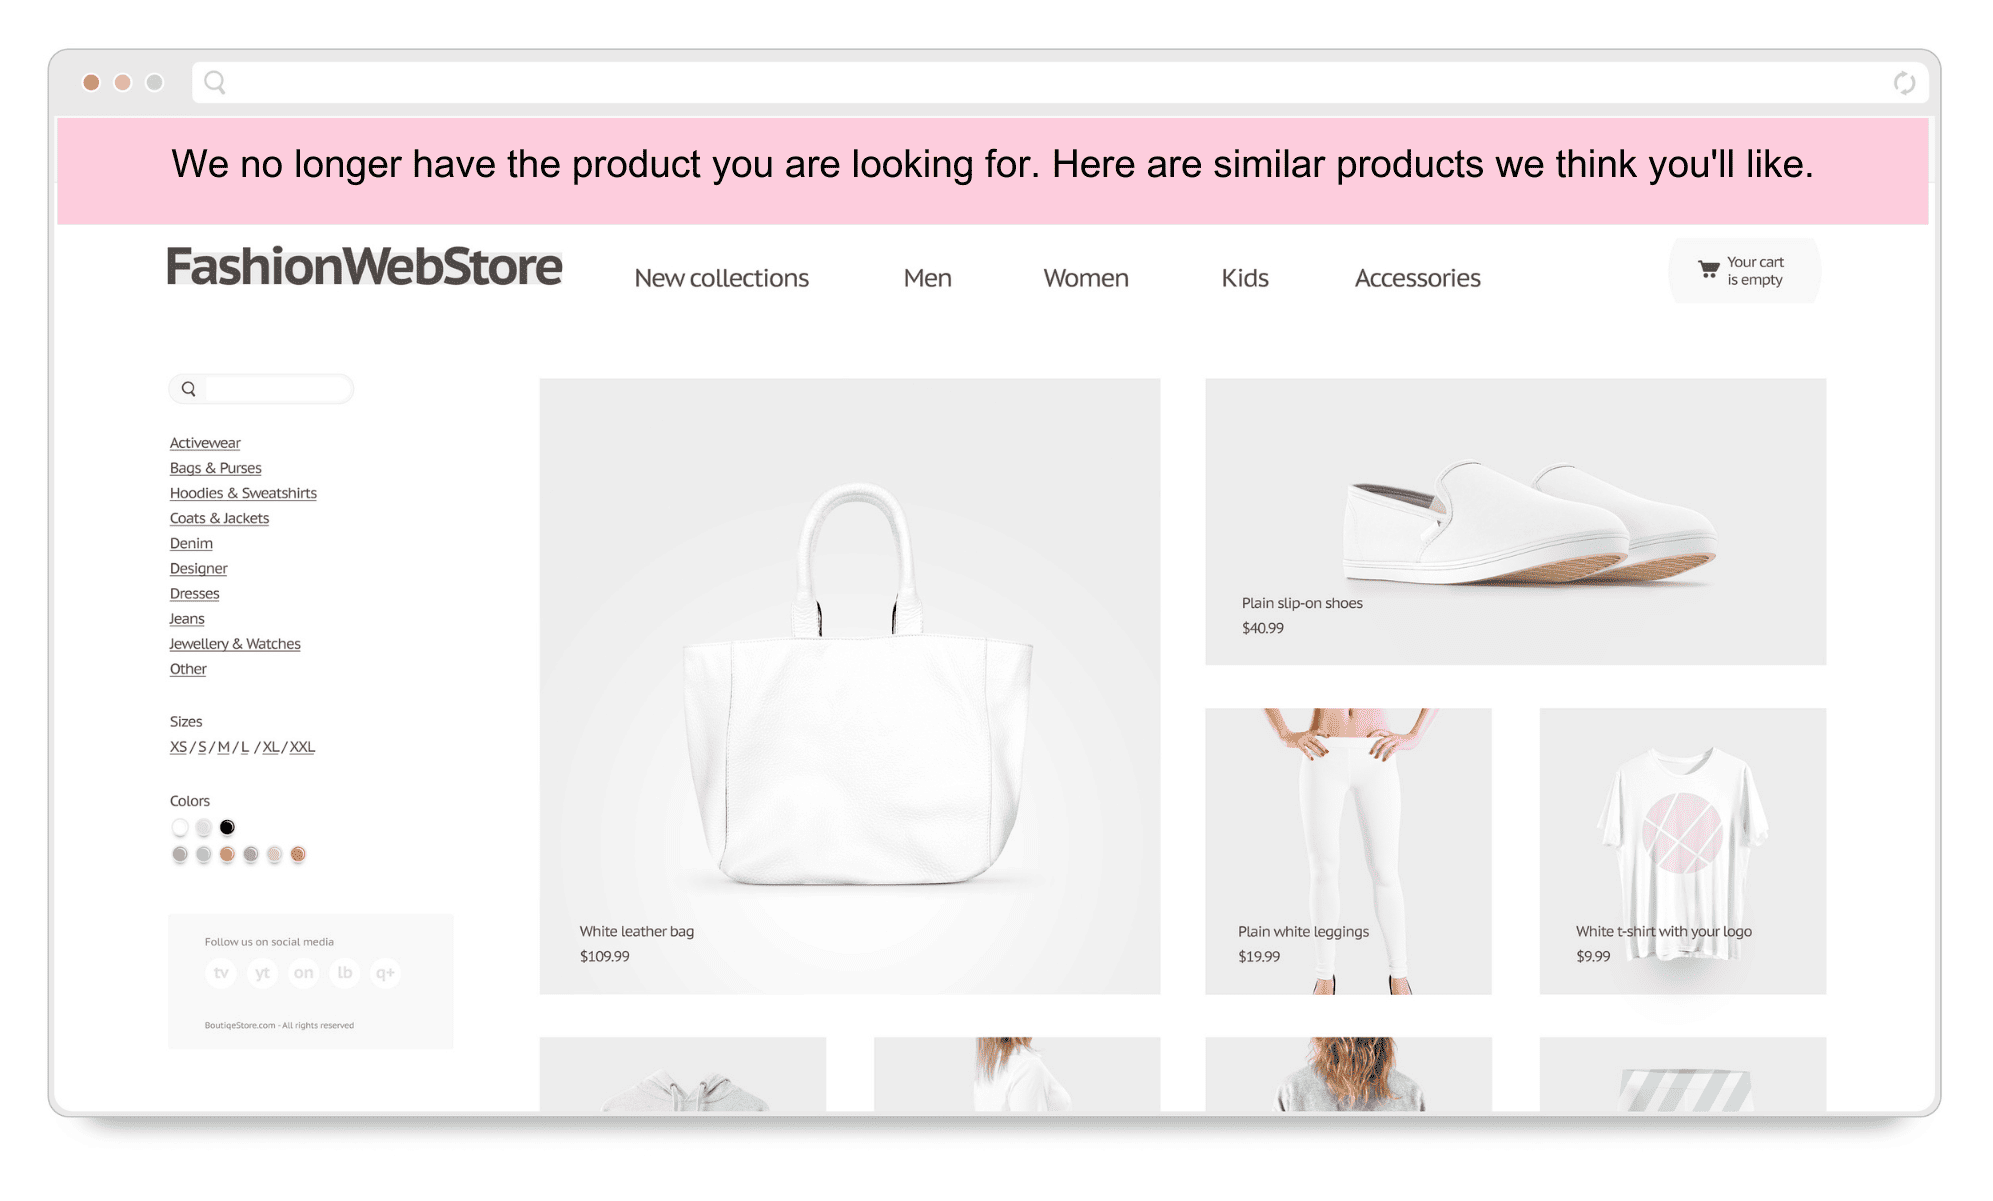Open the 'Bags & Purses' category

214,467
